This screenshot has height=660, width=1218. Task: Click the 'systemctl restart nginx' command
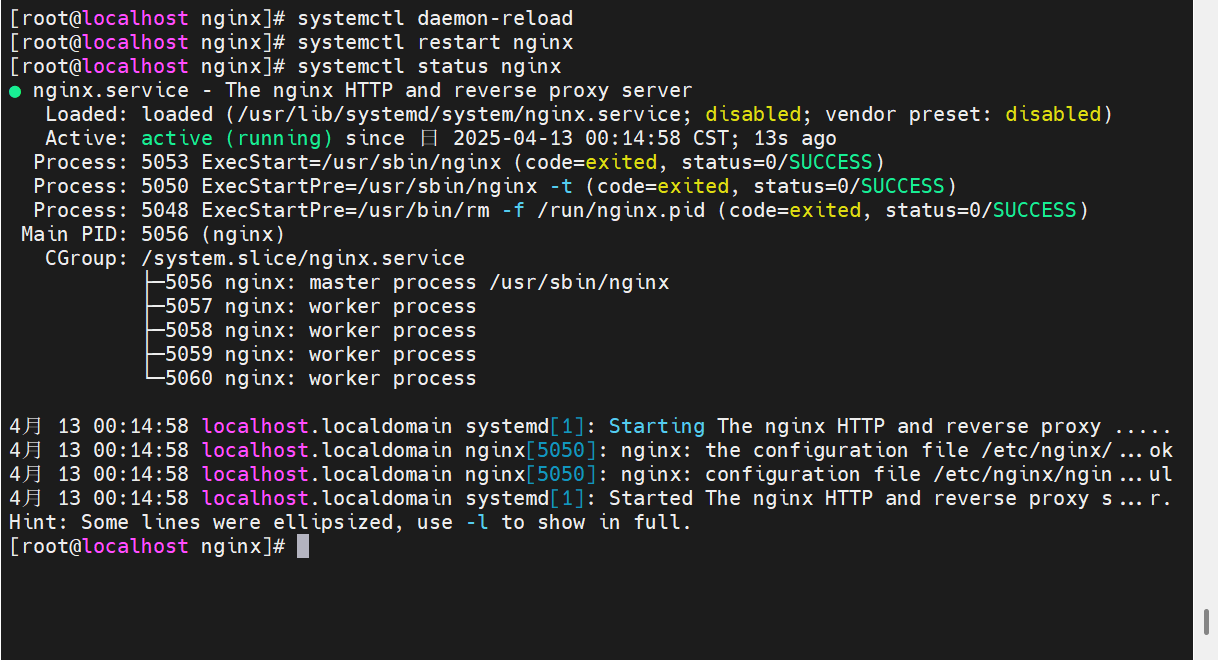(x=435, y=42)
